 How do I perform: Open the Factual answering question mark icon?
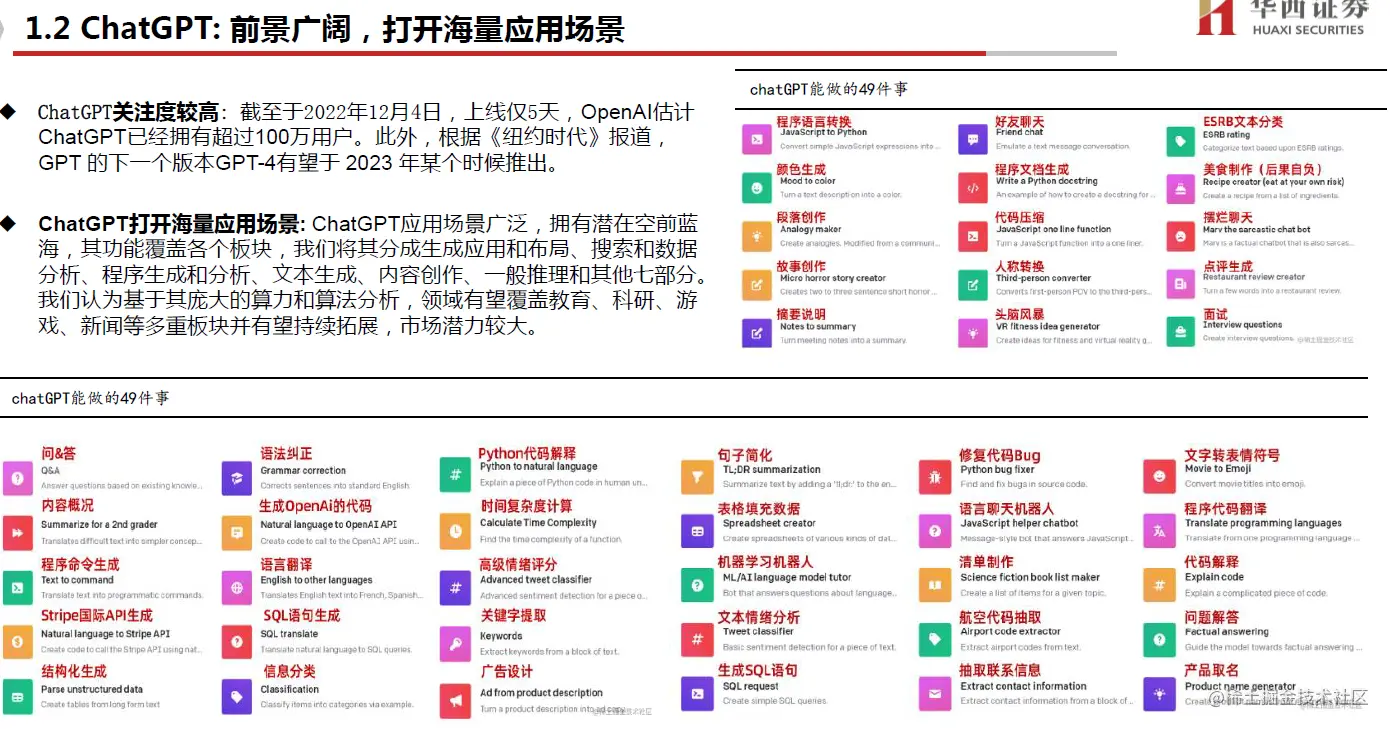tap(1160, 639)
